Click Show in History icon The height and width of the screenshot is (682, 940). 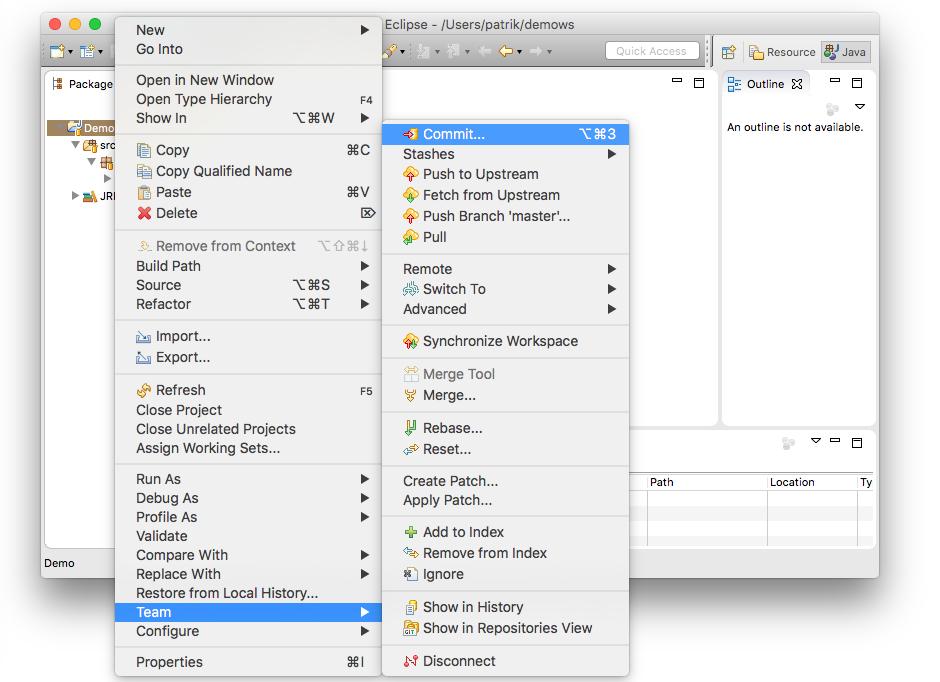[x=411, y=608]
